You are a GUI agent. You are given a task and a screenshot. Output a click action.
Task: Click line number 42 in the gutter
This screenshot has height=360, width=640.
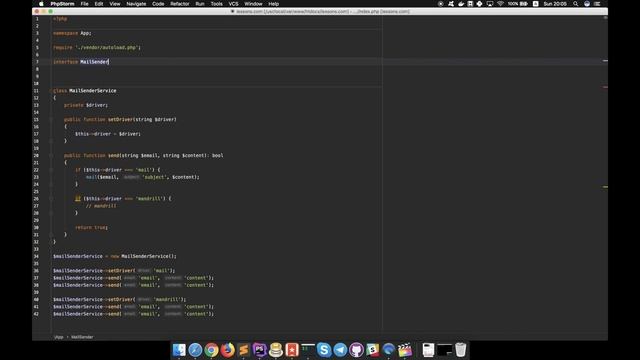36,314
